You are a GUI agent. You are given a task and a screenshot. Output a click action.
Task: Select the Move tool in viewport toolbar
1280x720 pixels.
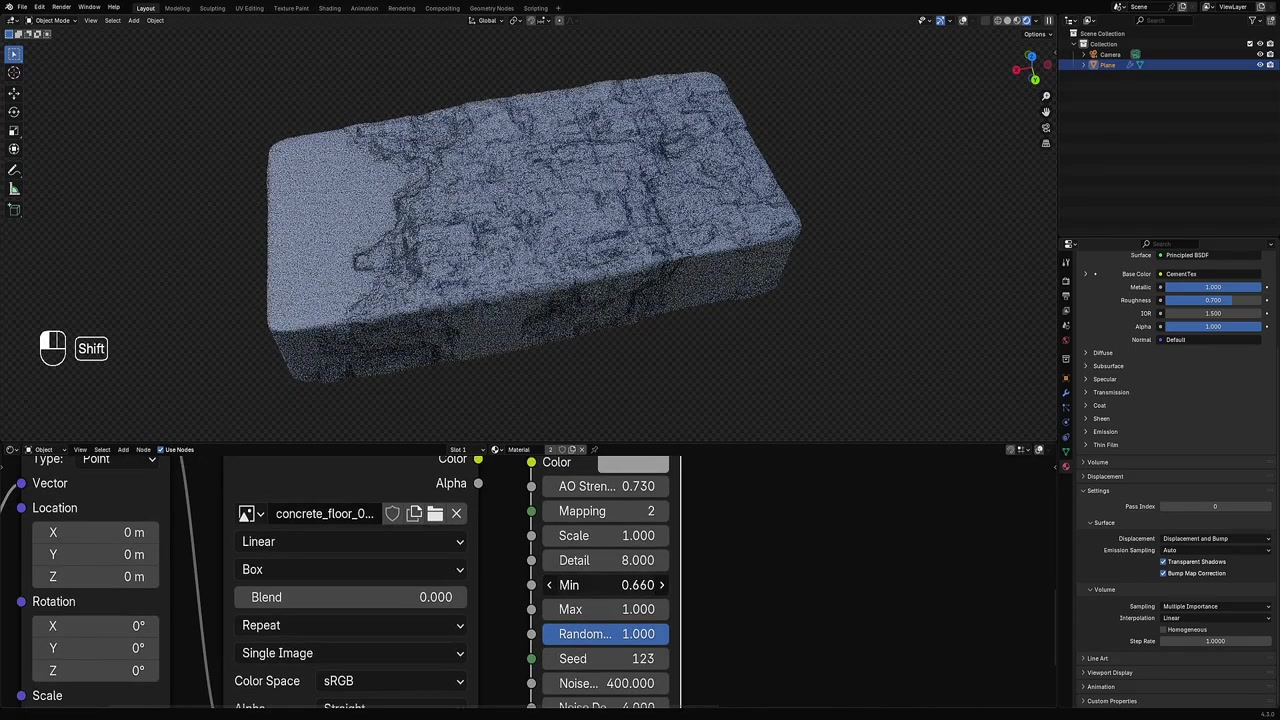tap(14, 93)
